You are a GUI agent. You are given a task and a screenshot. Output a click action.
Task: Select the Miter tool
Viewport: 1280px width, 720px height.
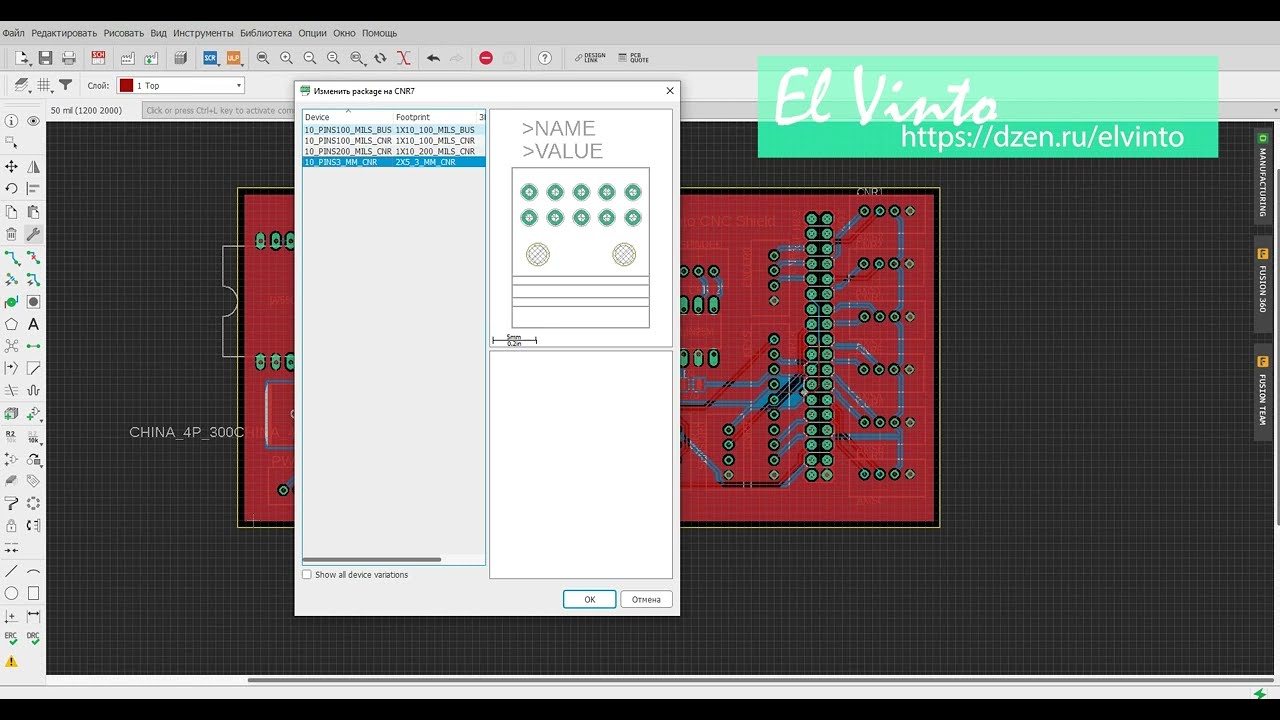(33, 368)
